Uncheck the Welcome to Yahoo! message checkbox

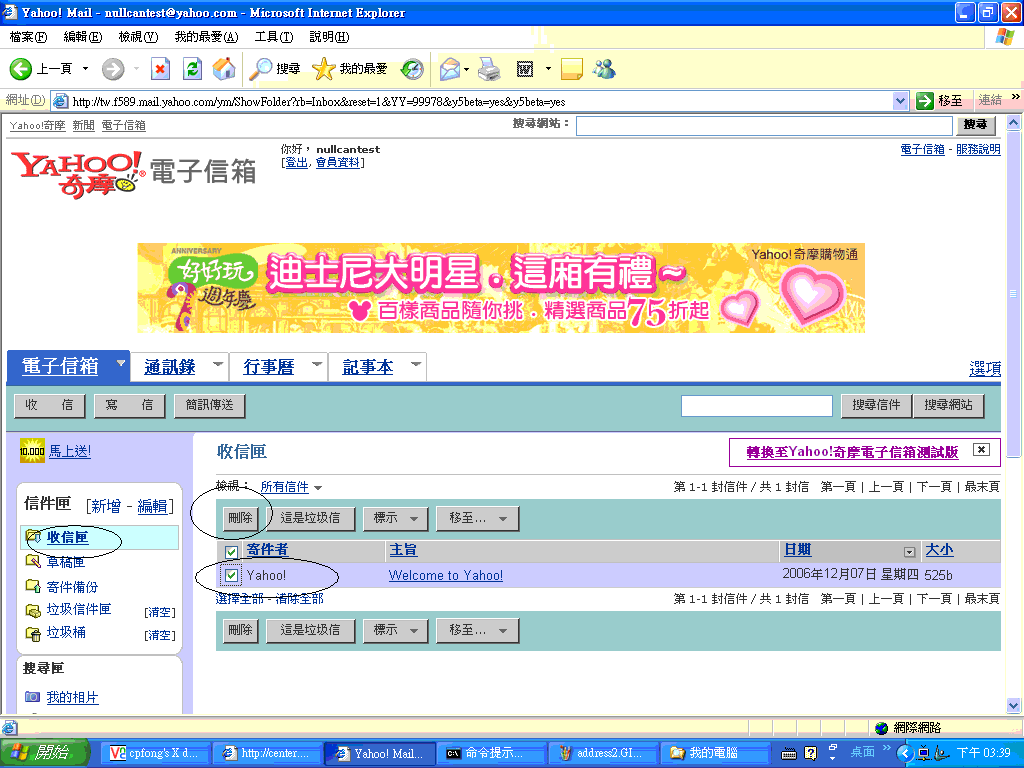coord(232,575)
